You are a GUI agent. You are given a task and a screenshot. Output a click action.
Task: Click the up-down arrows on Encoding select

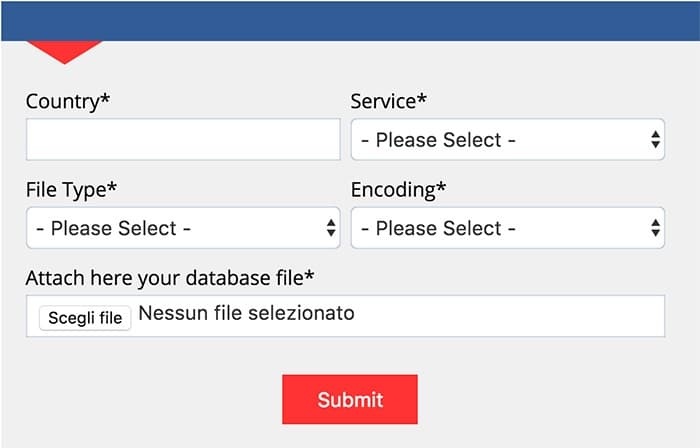(x=655, y=228)
